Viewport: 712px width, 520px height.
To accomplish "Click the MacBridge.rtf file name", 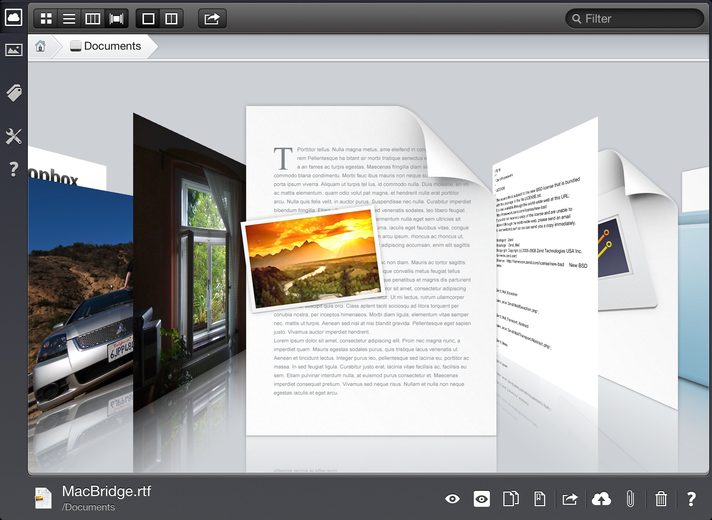I will [106, 491].
